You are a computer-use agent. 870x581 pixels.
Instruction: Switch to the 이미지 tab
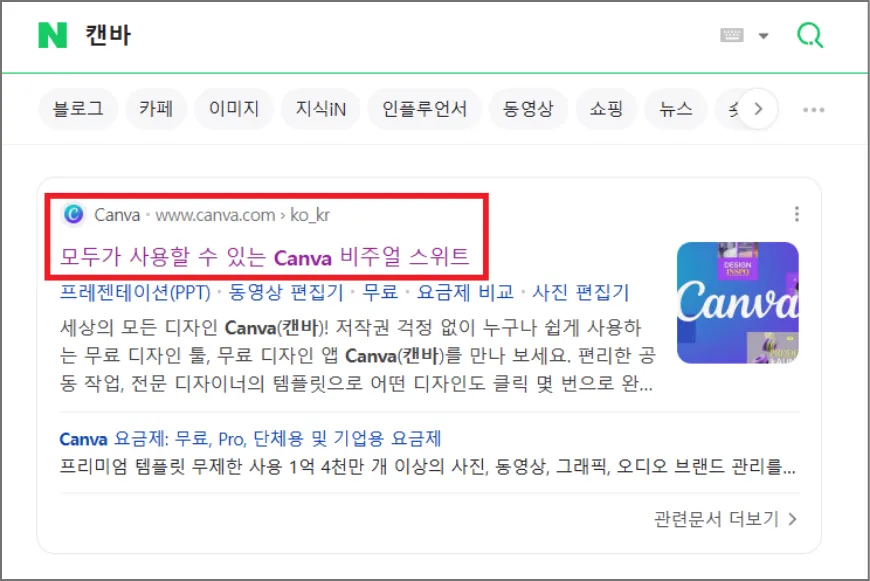point(234,109)
